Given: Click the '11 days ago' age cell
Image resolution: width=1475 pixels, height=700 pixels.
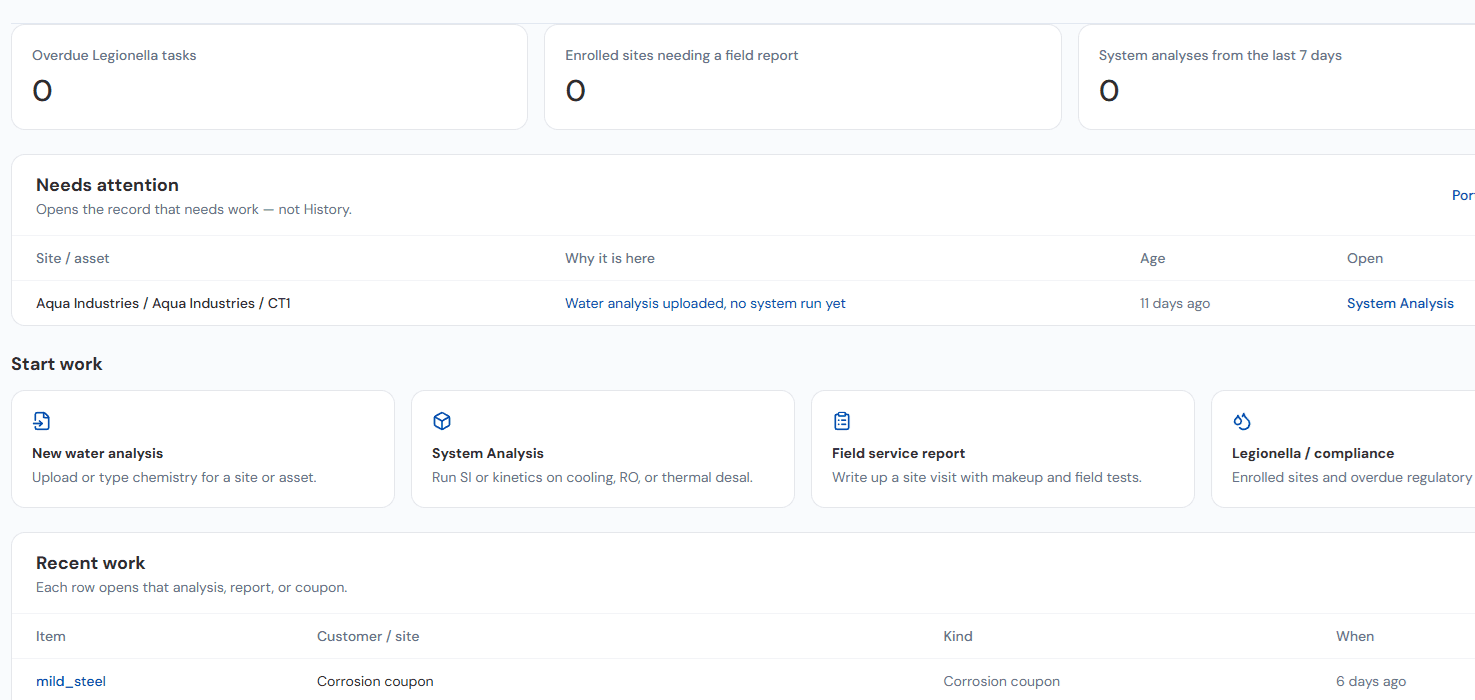Looking at the screenshot, I should click(x=1175, y=303).
